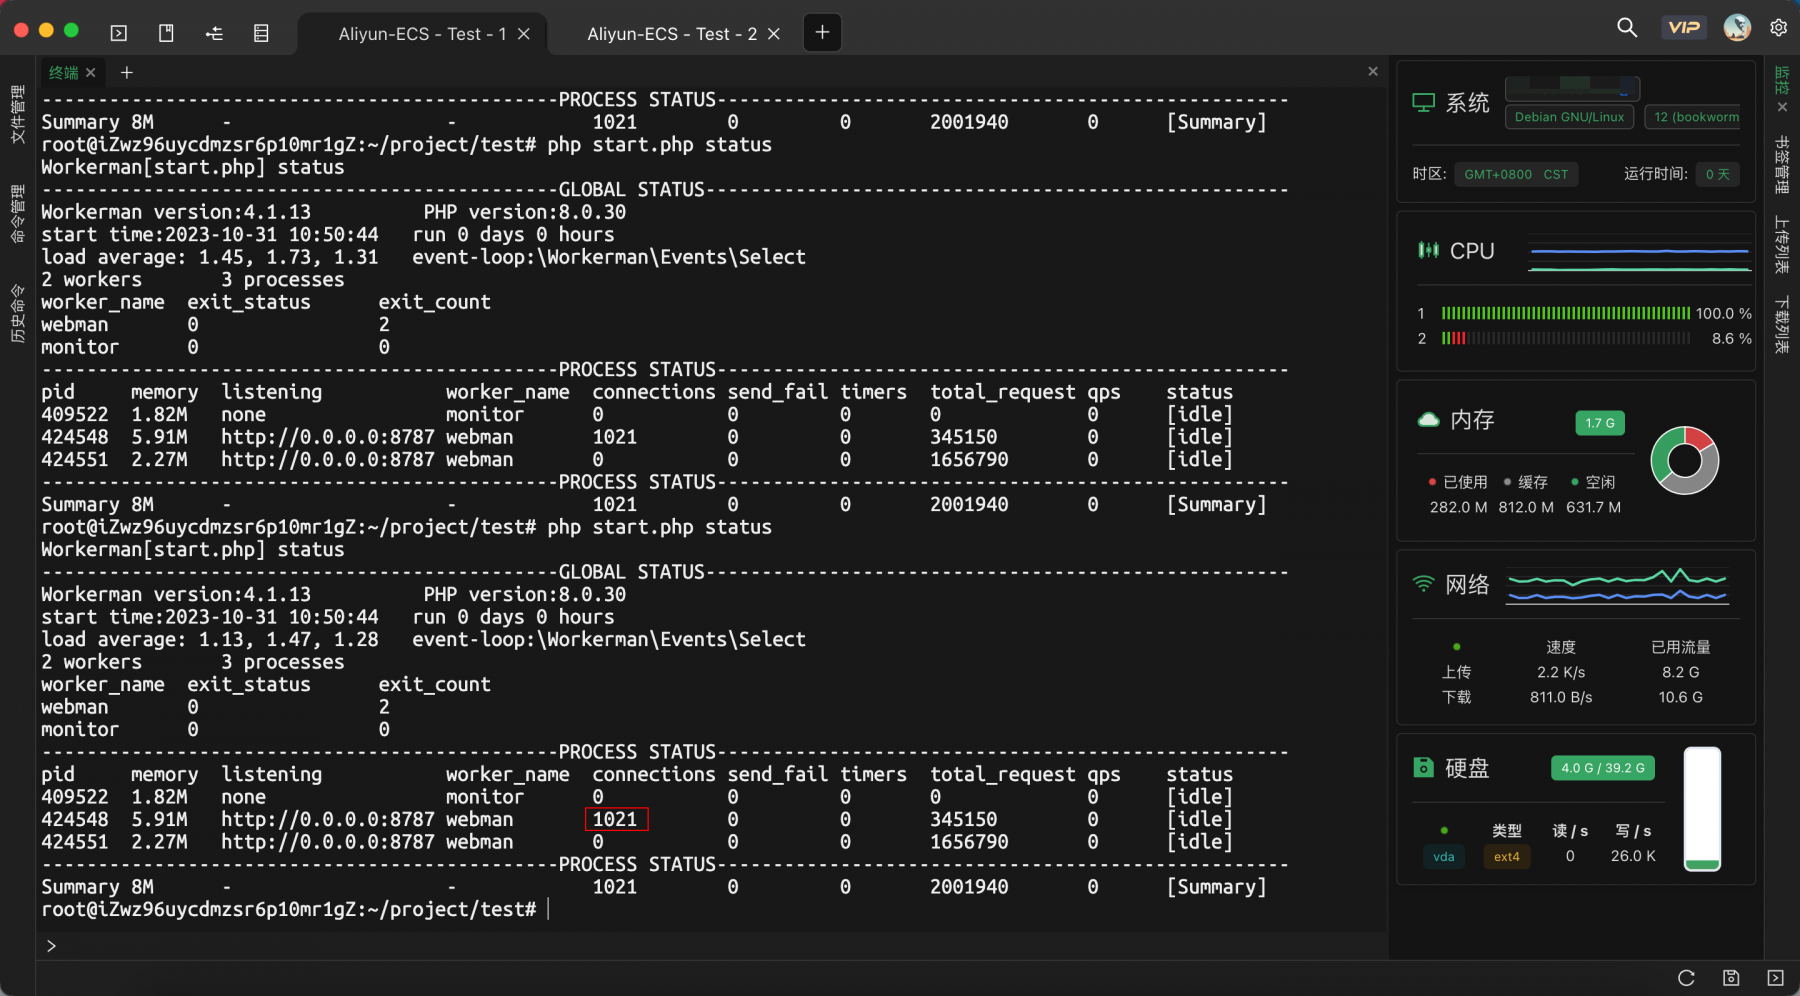1800x996 pixels.
Task: Open search with the magnifier icon
Action: pos(1627,28)
